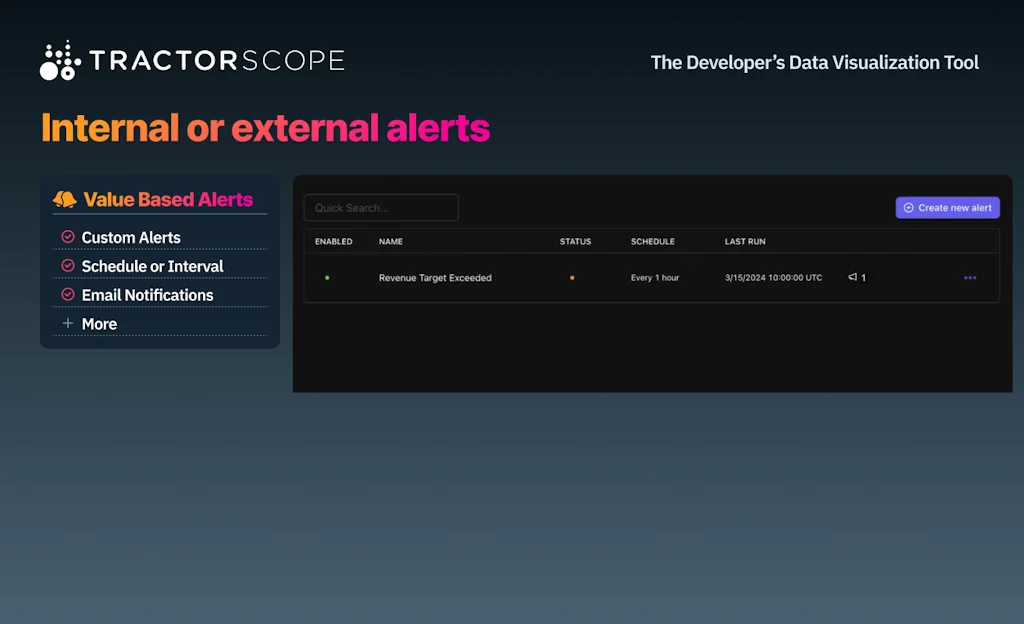Image resolution: width=1024 pixels, height=624 pixels.
Task: Click the Value Based Alerts heading
Action: tap(168, 200)
